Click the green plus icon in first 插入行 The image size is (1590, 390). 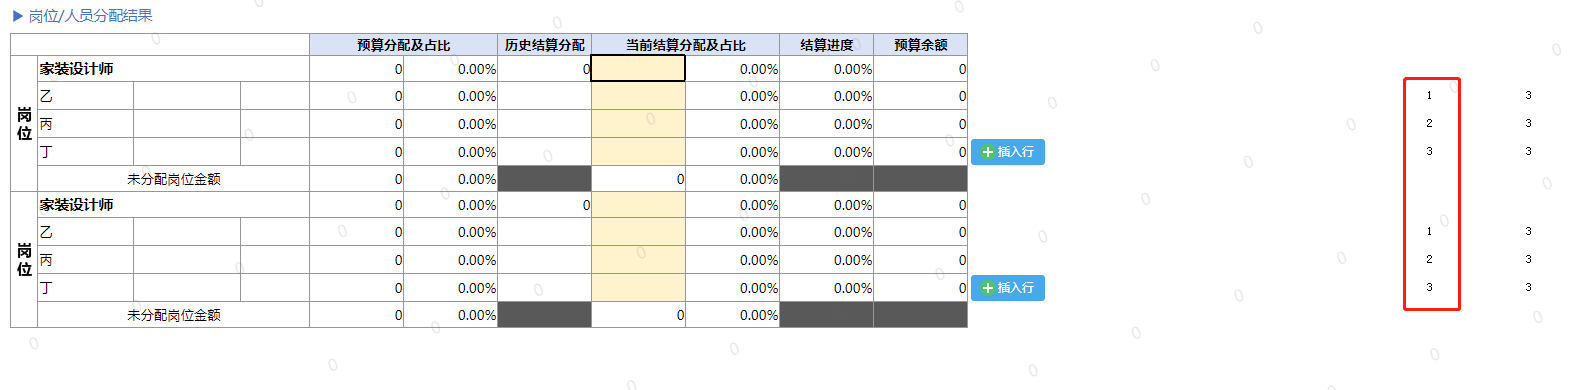click(x=988, y=152)
